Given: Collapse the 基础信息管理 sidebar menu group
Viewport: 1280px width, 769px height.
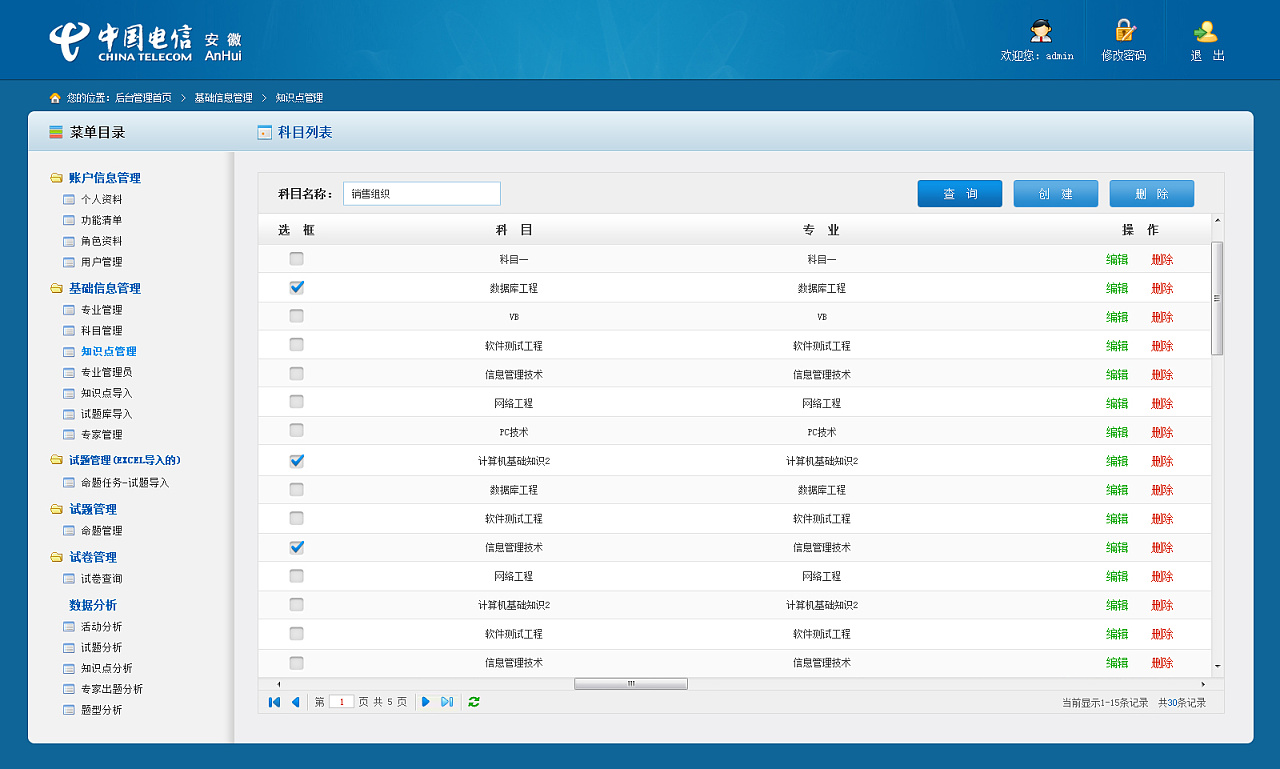Looking at the screenshot, I should pos(96,288).
